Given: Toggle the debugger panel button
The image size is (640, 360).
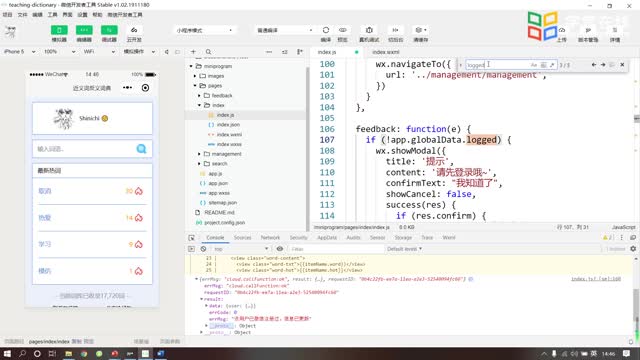Looking at the screenshot, I should [x=109, y=30].
